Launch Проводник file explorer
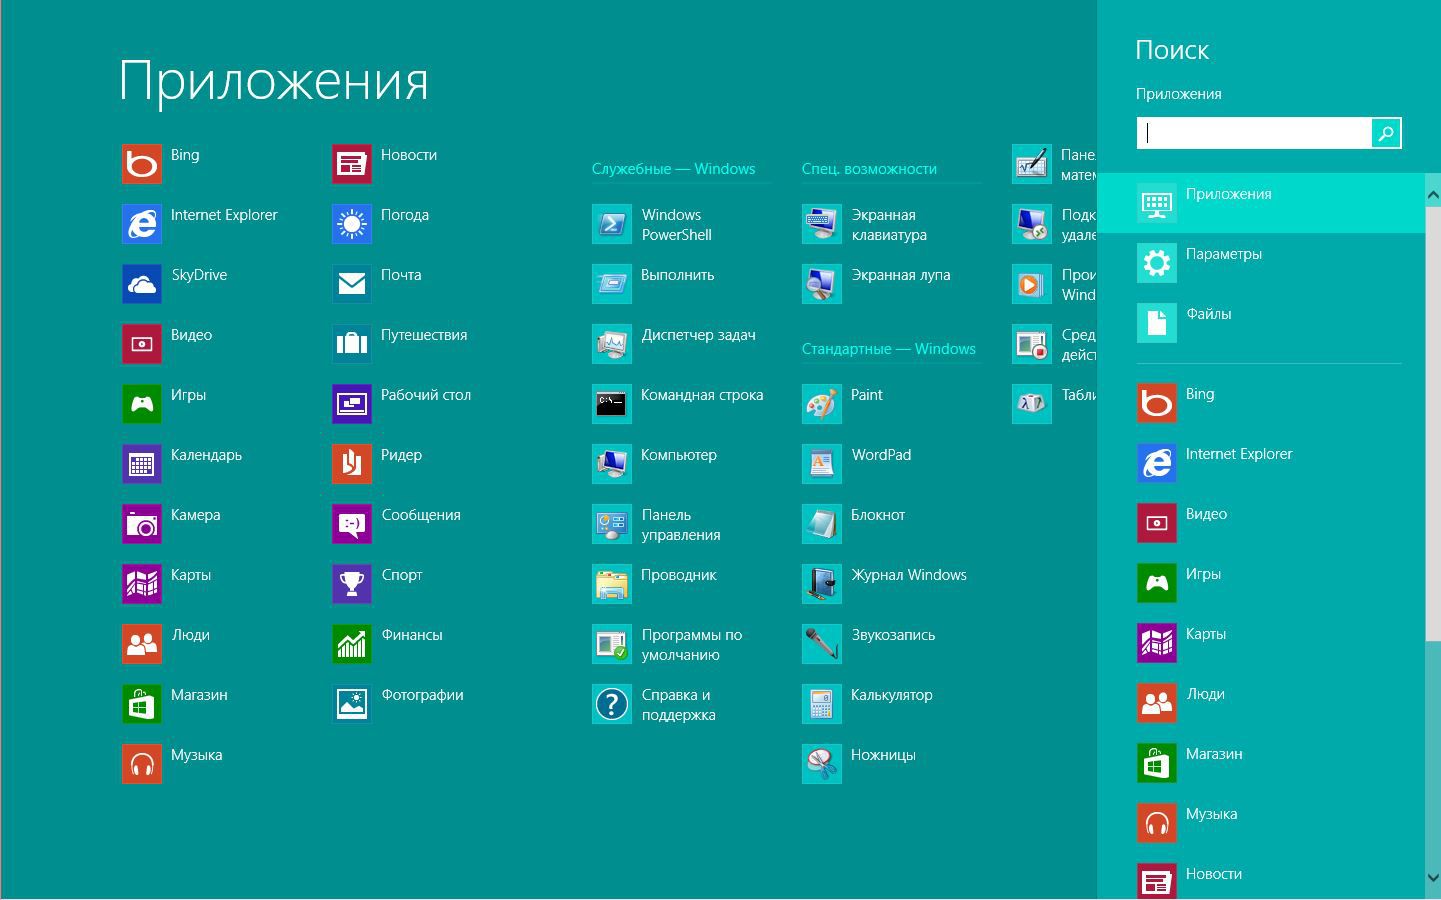1441x900 pixels. [654, 584]
